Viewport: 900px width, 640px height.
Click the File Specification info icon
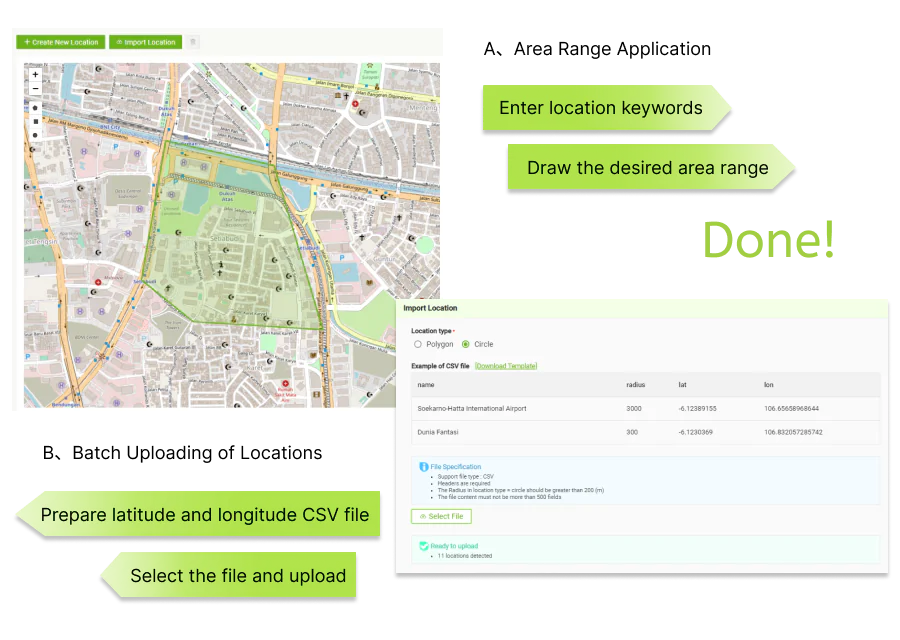coord(424,467)
